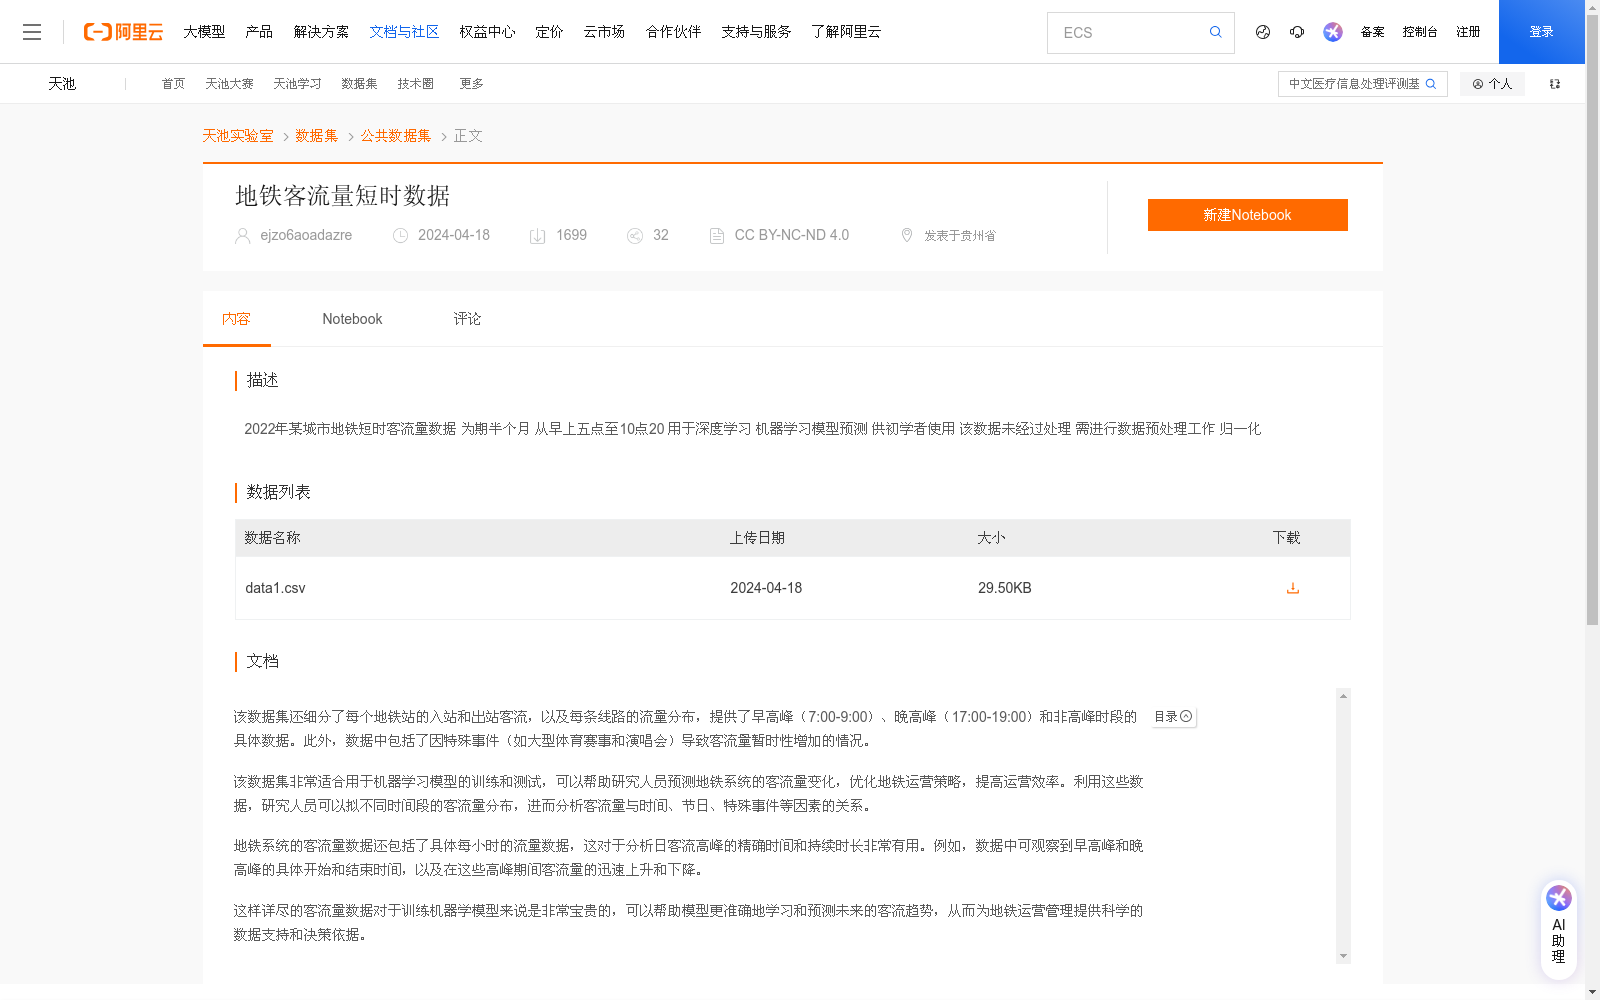1600x1000 pixels.
Task: Open the 产品 menu
Action: click(x=259, y=32)
